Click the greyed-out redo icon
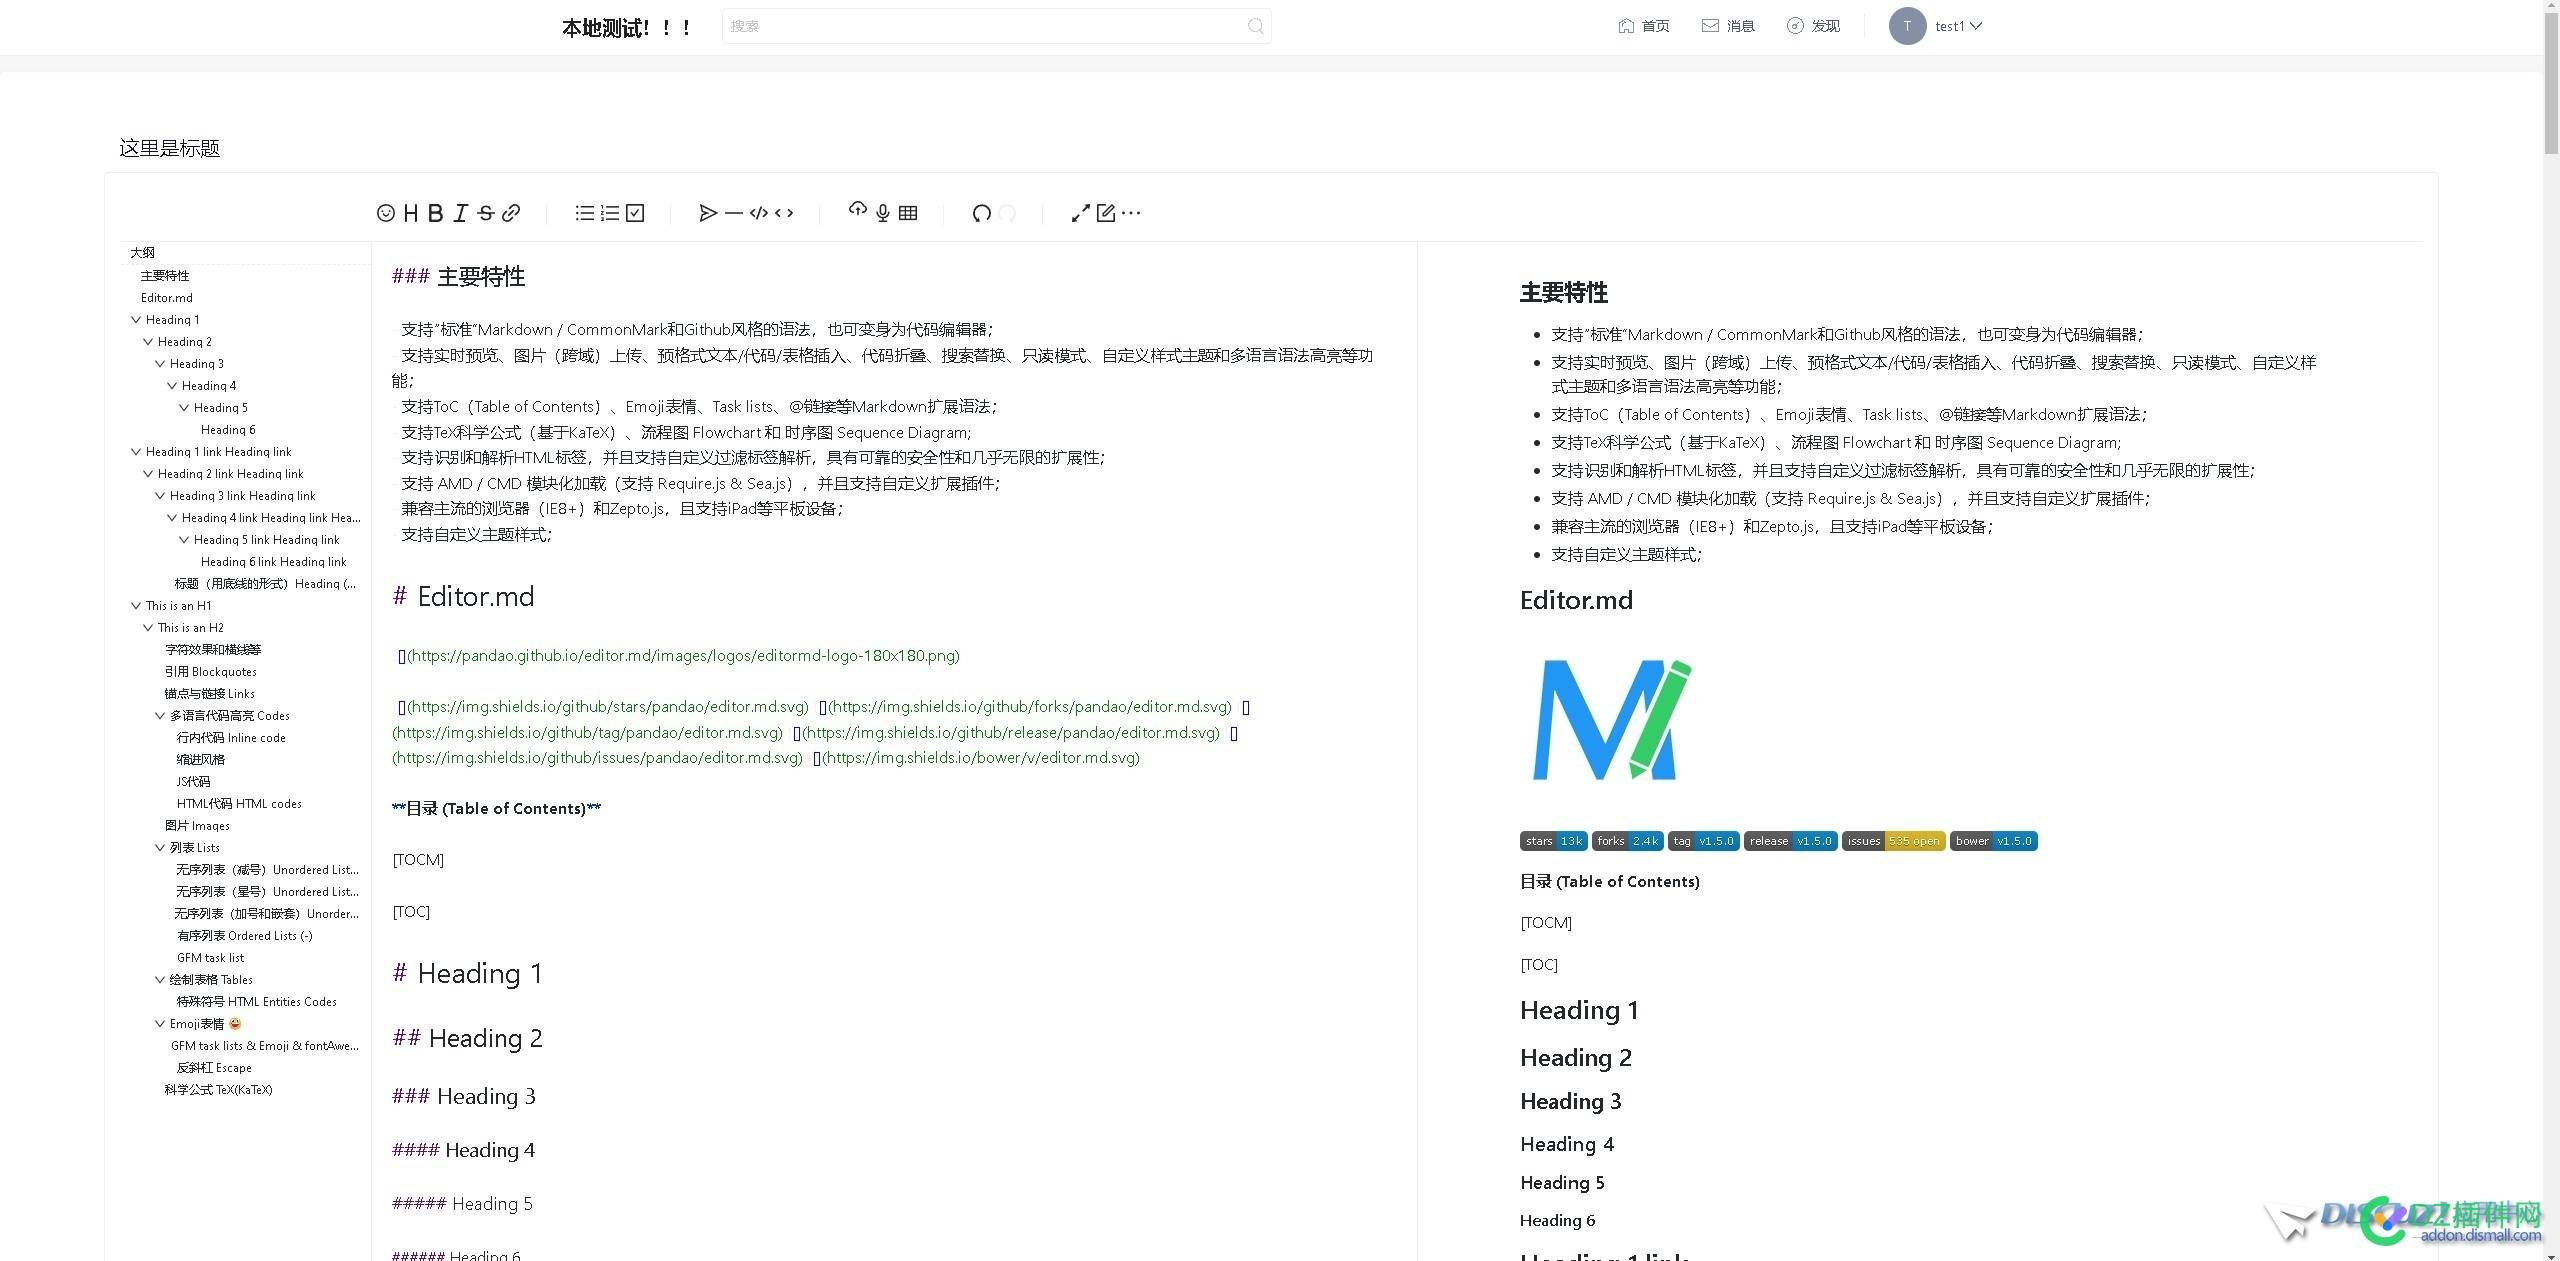Viewport: 2560px width, 1261px height. tap(1007, 213)
